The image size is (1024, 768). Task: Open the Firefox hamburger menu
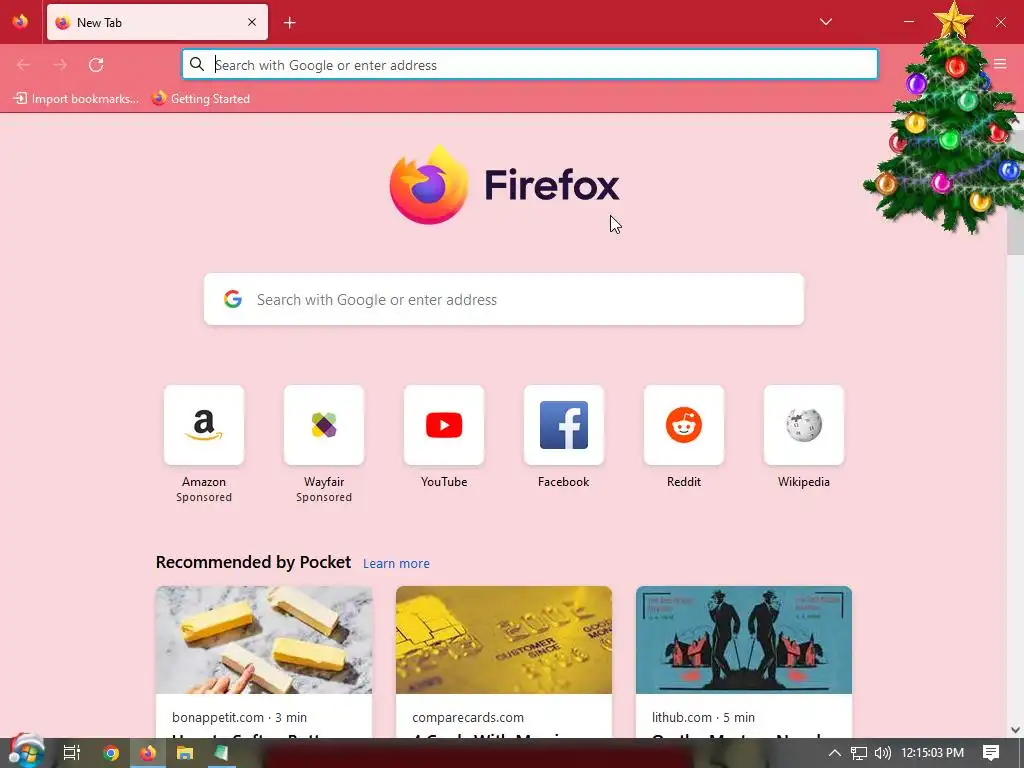point(1000,64)
